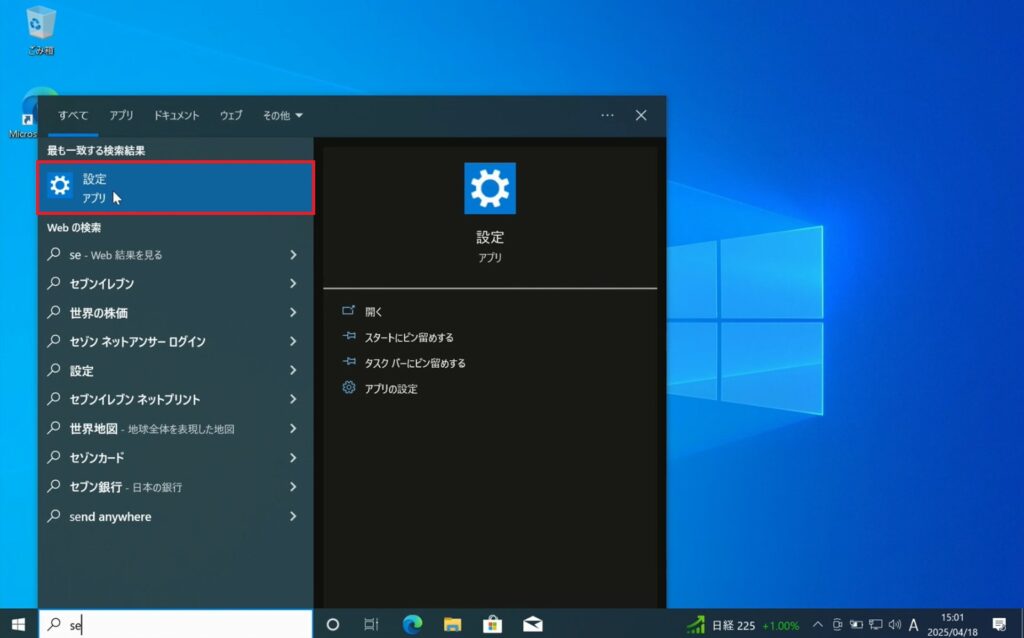Show hidden system tray icons

pos(817,625)
